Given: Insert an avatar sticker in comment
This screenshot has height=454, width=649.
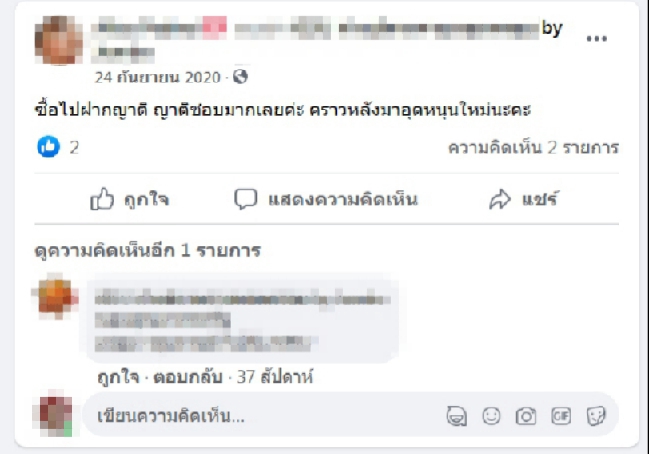Looking at the screenshot, I should 457,416.
